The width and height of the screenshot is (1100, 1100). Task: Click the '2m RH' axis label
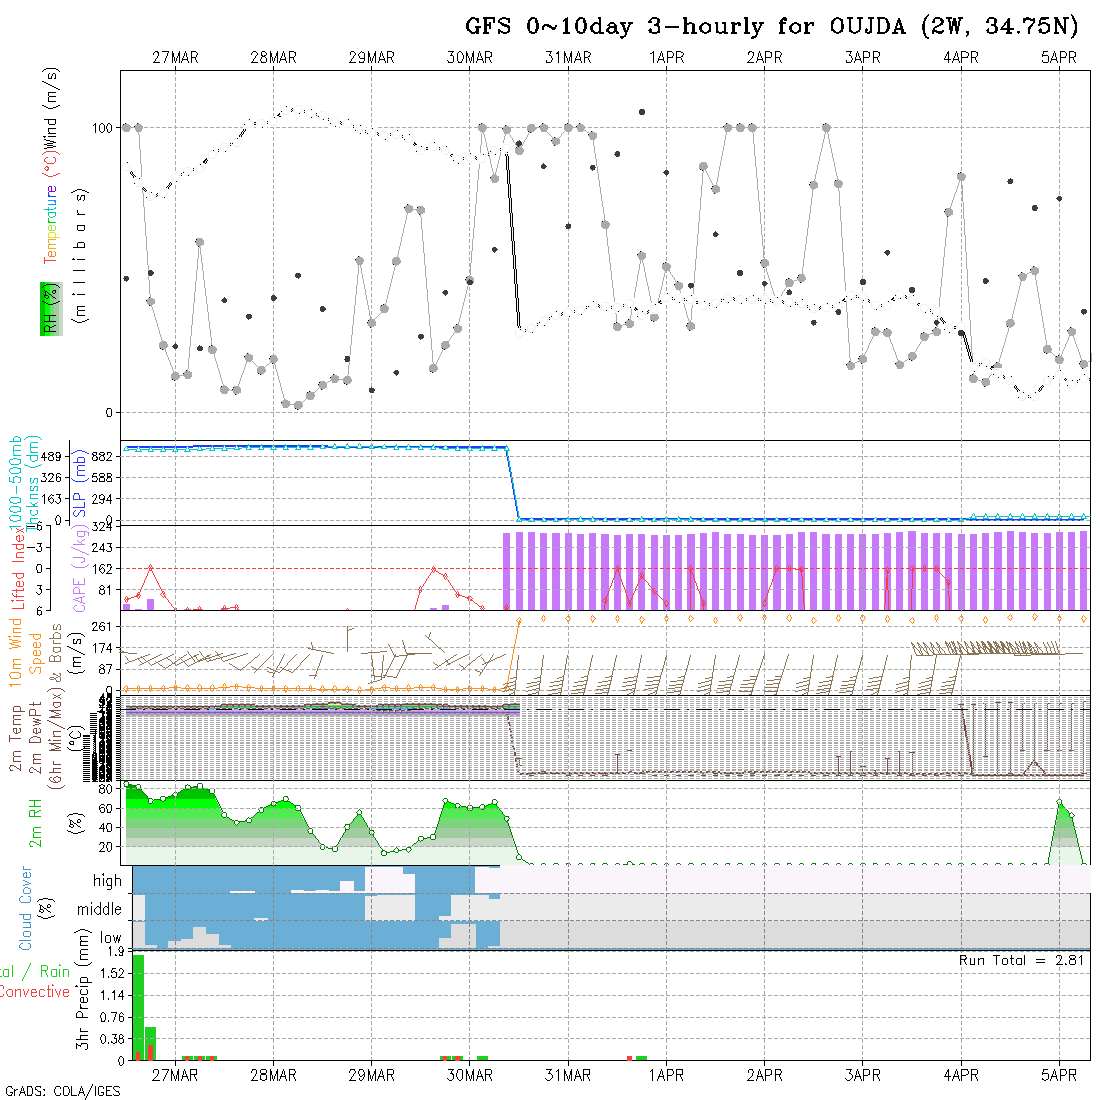pos(35,823)
